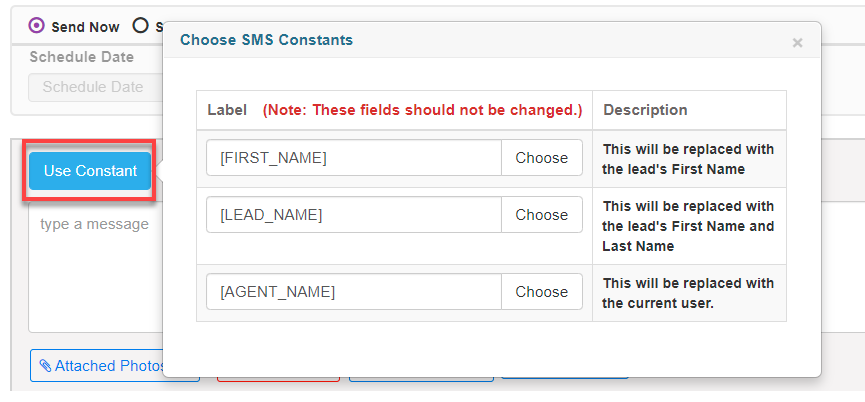
Task: Focus the type a message text area
Action: [95, 270]
